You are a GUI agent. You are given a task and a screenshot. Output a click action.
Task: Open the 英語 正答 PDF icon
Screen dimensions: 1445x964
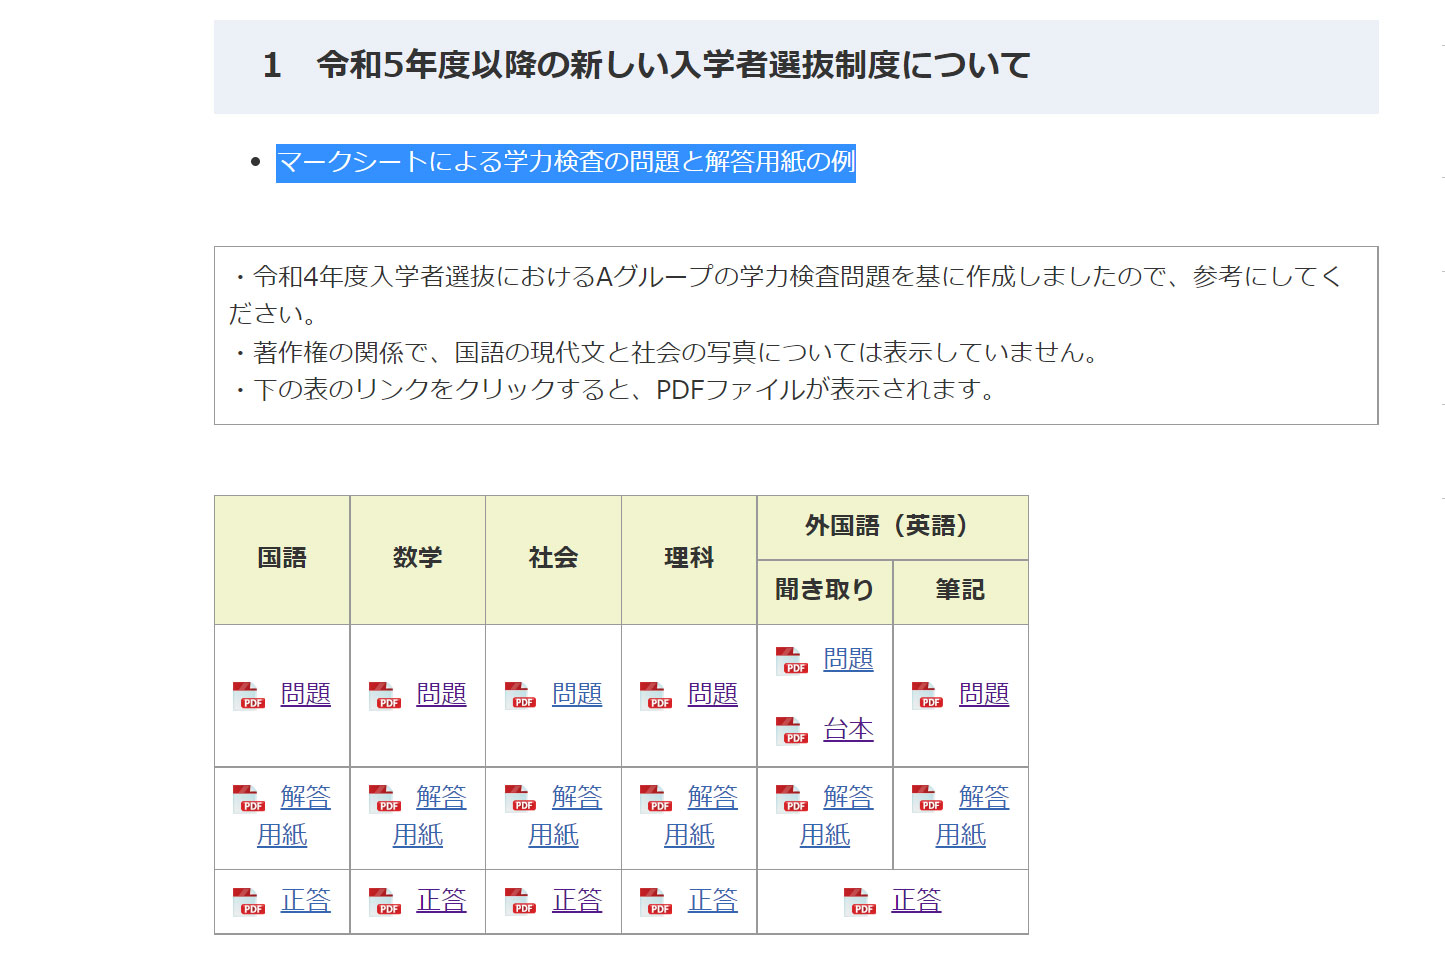coord(858,901)
